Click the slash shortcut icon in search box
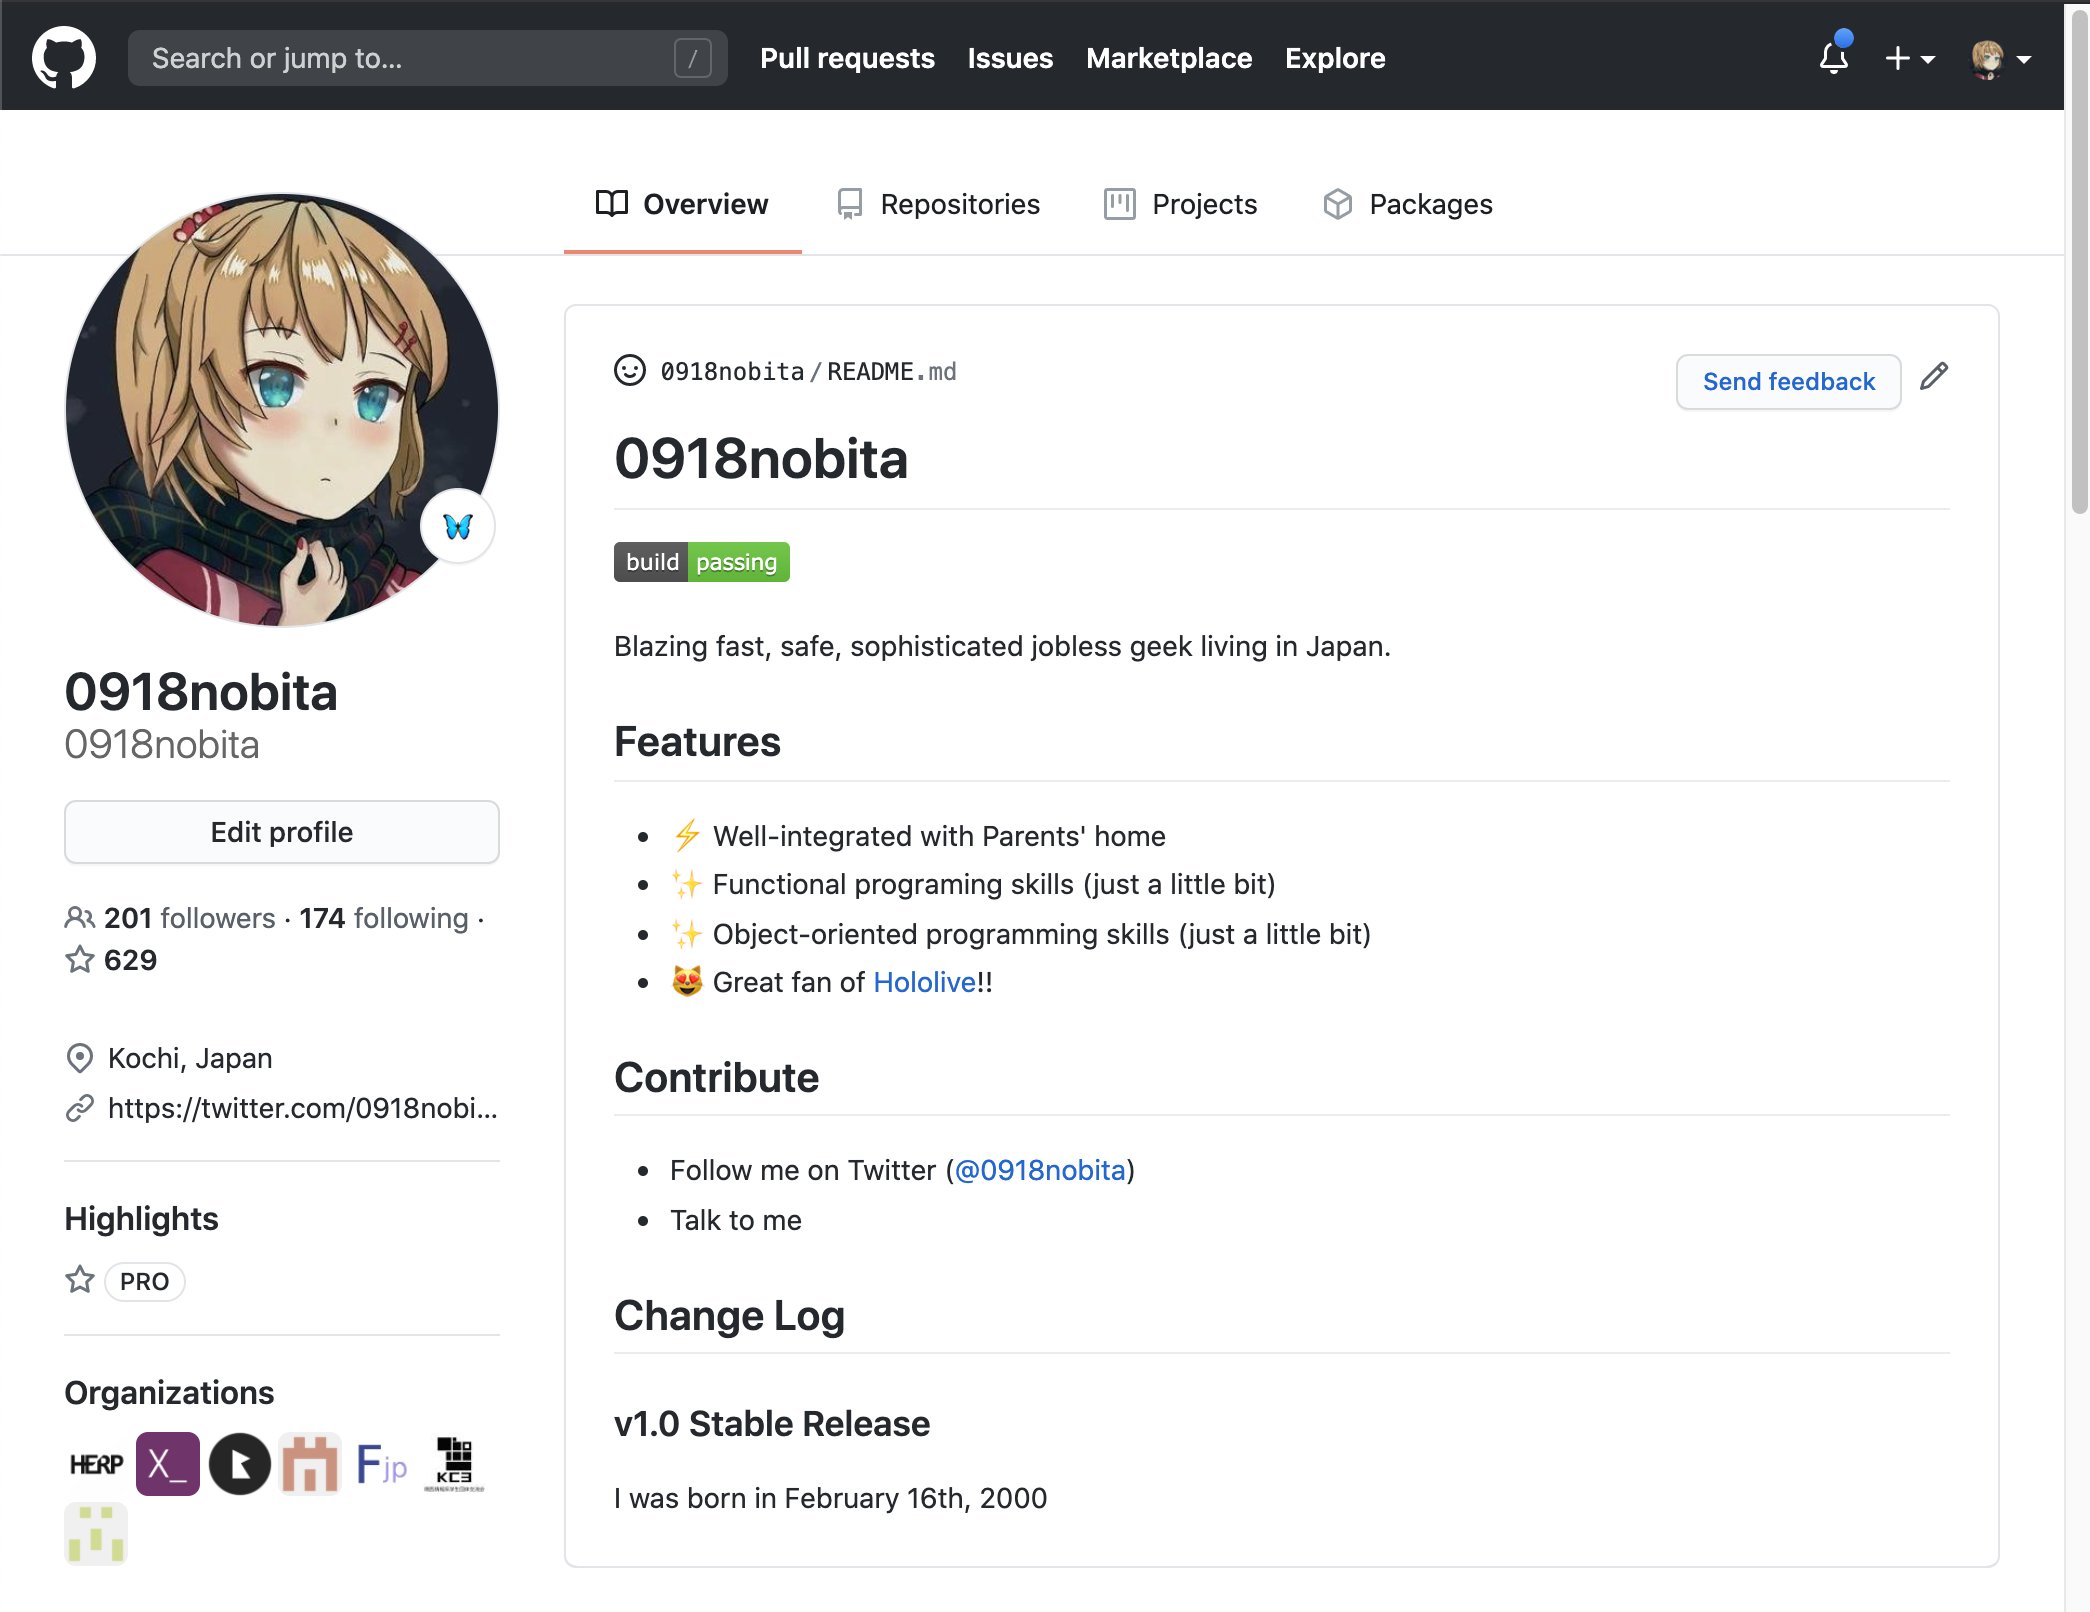Image resolution: width=2090 pixels, height=1612 pixels. [693, 58]
